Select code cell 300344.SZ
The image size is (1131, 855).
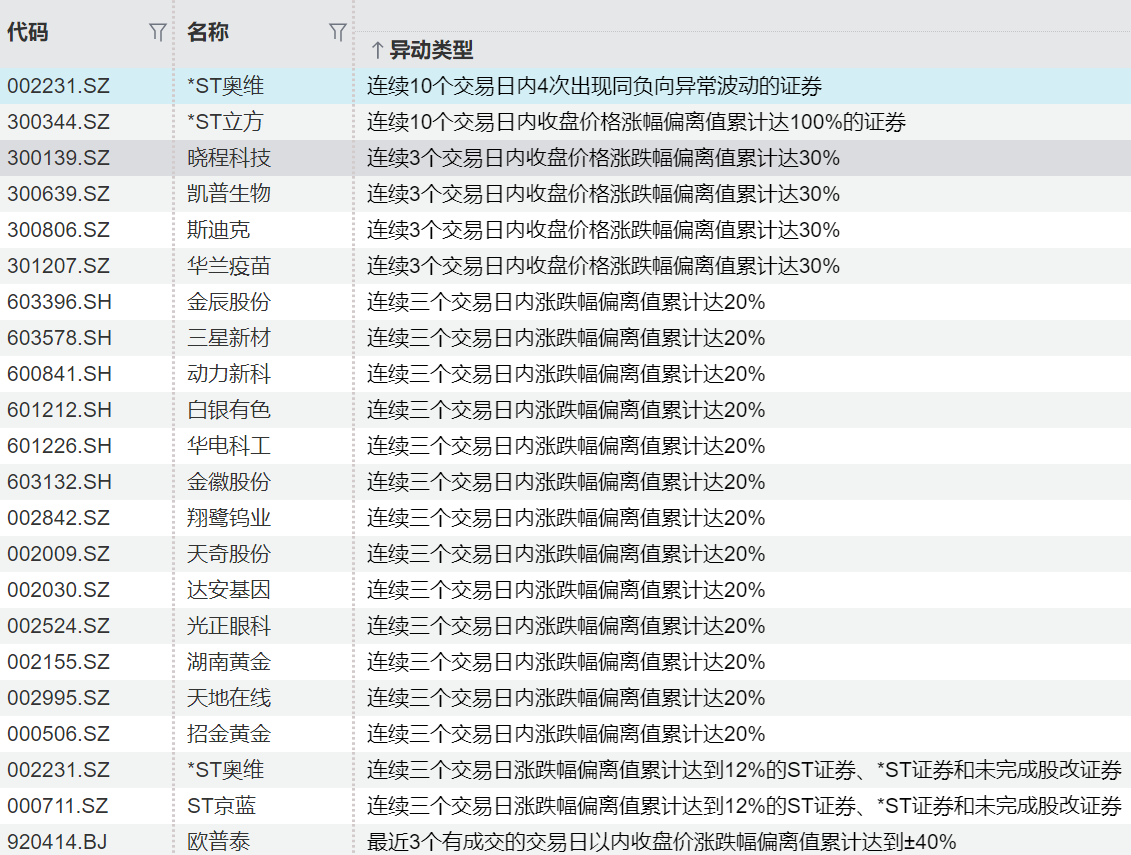[x=58, y=122]
